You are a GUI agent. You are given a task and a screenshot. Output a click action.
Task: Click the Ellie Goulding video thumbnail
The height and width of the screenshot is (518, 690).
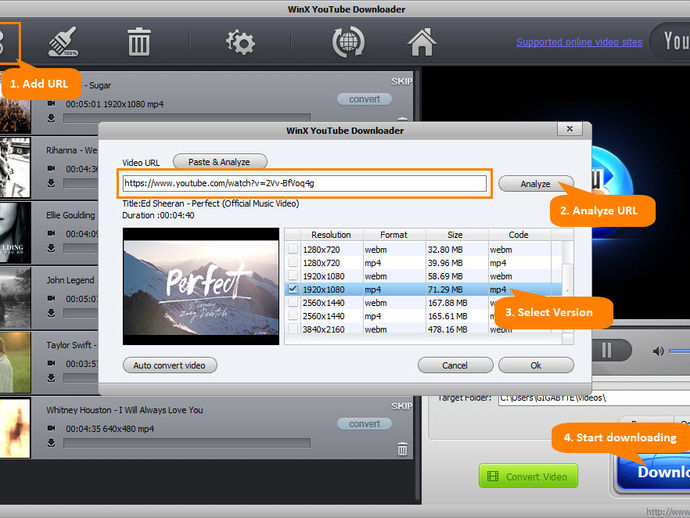click(x=15, y=233)
